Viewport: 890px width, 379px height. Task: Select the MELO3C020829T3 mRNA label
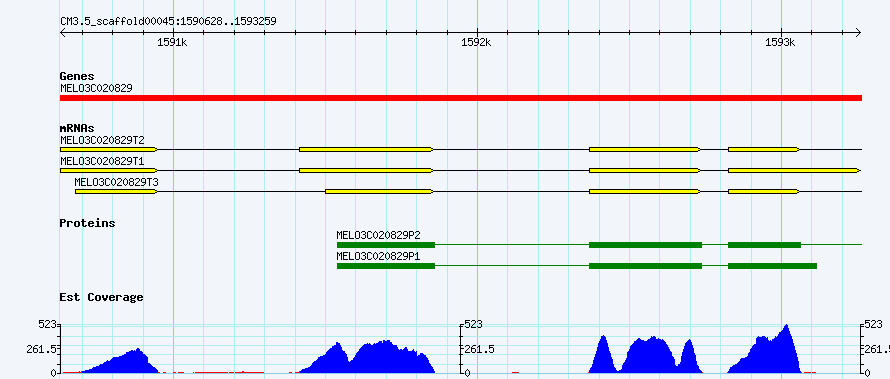[116, 182]
